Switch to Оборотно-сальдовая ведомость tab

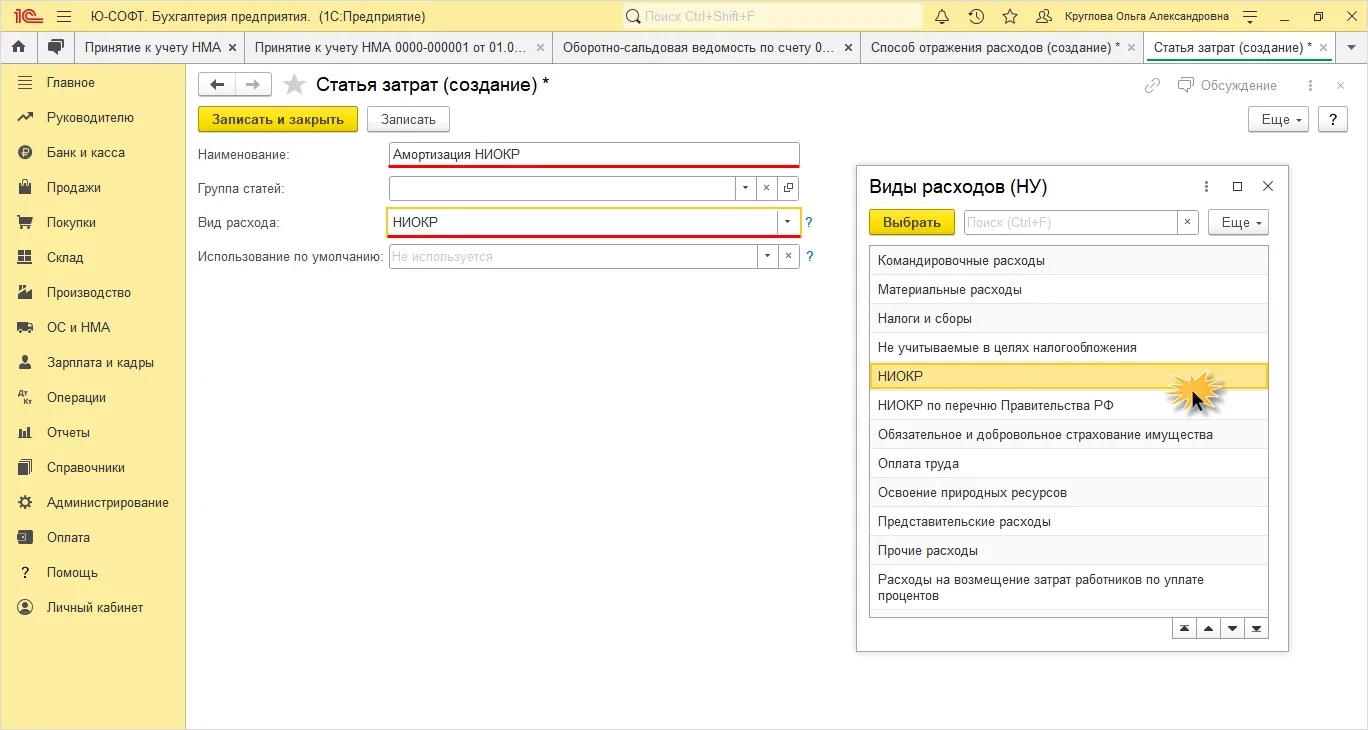pos(698,47)
